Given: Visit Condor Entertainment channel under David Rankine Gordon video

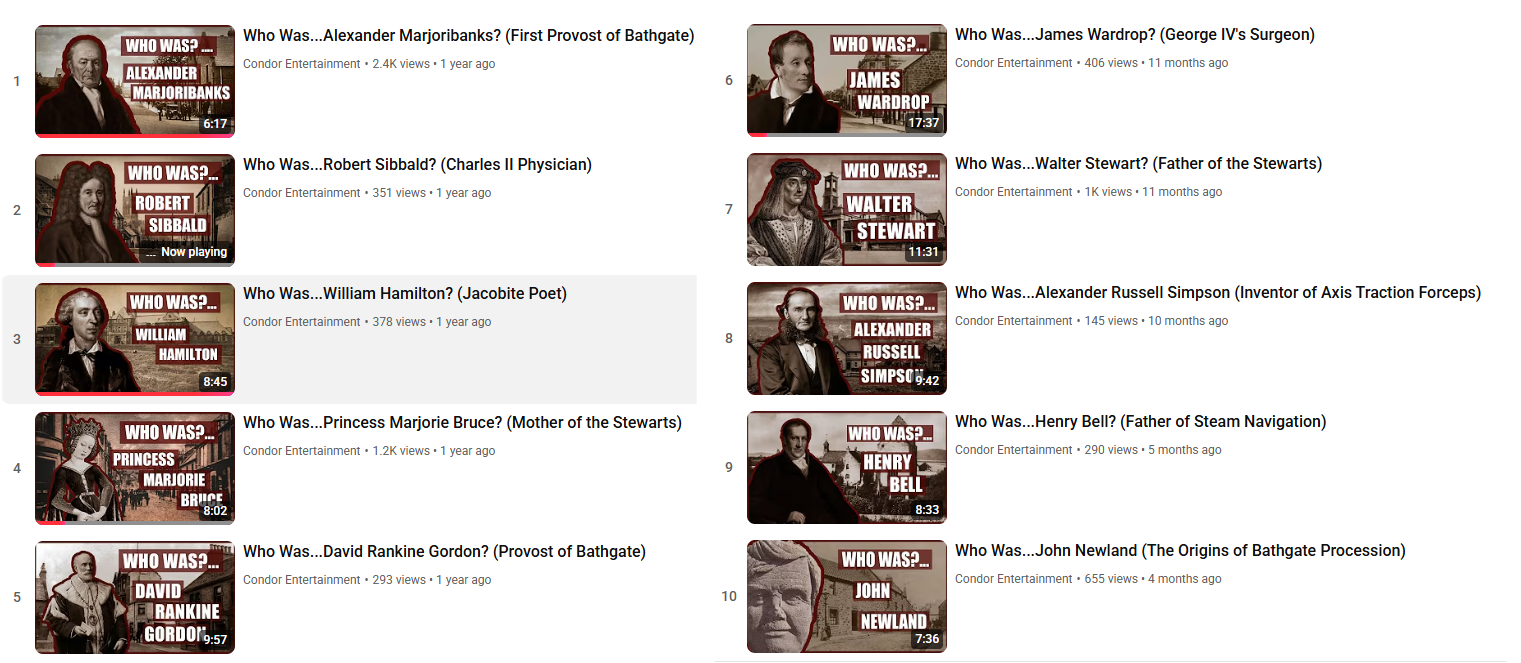Looking at the screenshot, I should coord(301,580).
